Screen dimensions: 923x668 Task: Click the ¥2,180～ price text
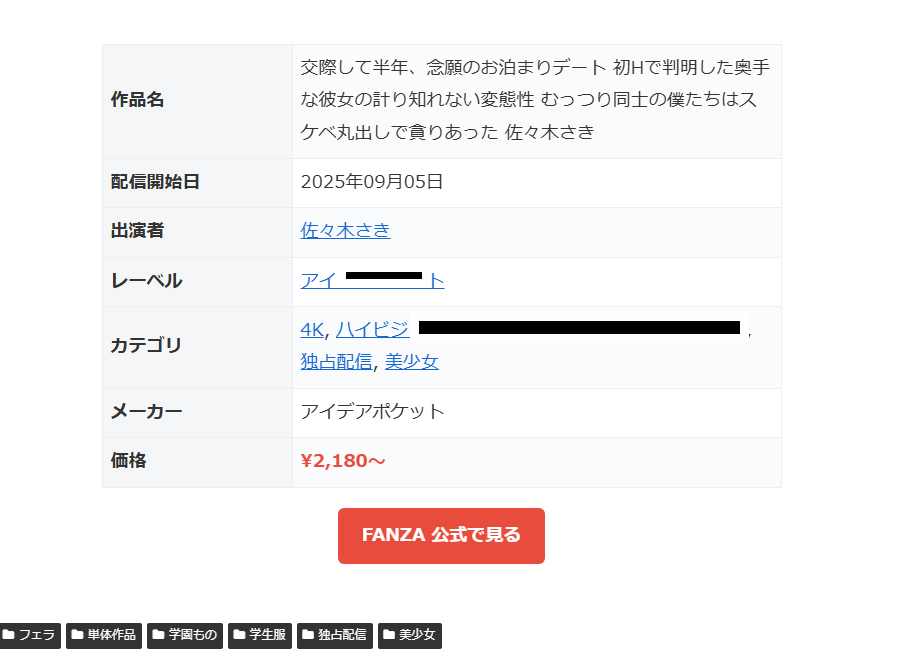343,461
